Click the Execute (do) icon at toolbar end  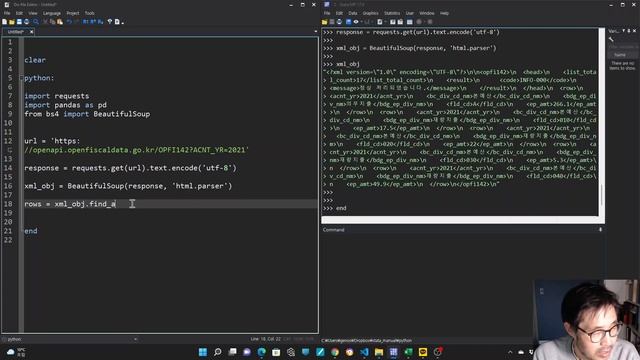118,22
